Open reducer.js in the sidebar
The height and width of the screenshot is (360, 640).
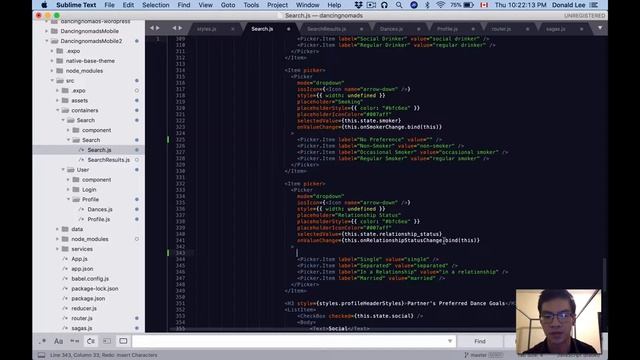pyautogui.click(x=84, y=308)
